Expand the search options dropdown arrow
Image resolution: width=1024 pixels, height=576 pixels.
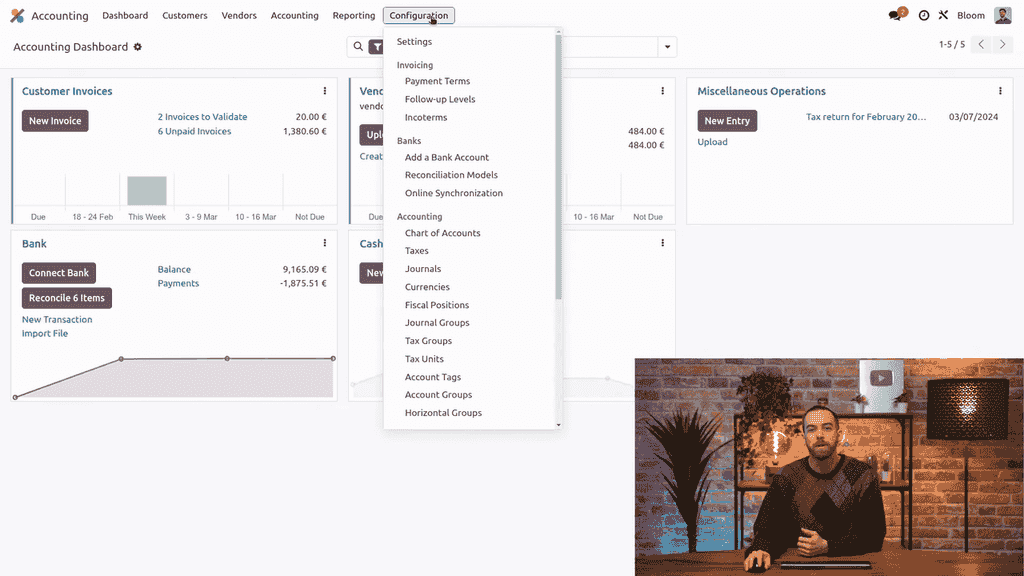(667, 47)
